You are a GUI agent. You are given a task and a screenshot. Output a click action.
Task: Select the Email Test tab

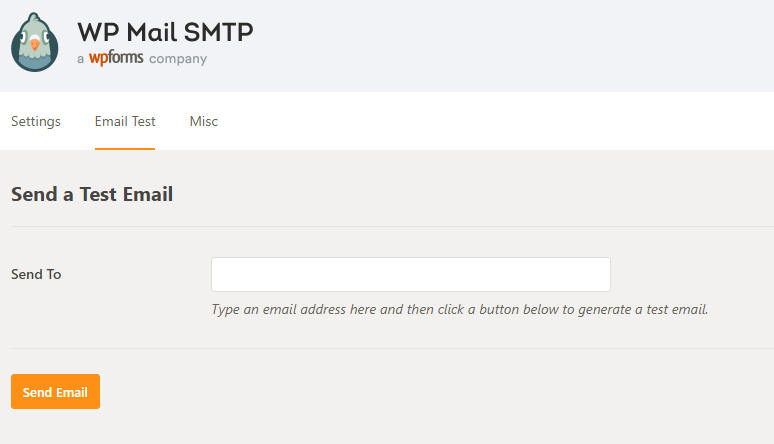tap(125, 121)
